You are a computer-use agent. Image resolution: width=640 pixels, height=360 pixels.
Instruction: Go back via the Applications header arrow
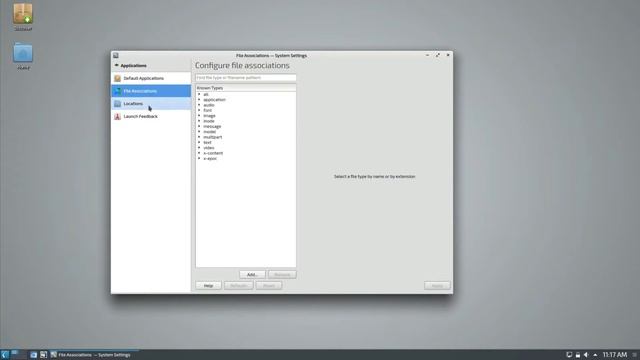(116, 65)
